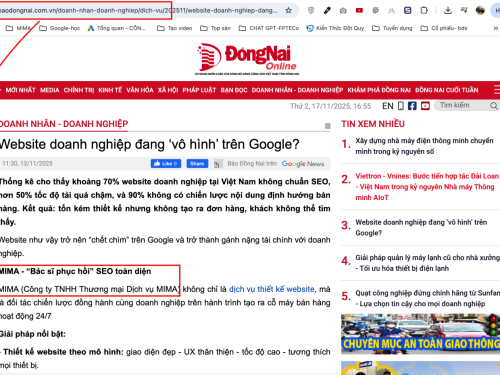Click the TIN XEM NHIỀU heading

[373, 124]
